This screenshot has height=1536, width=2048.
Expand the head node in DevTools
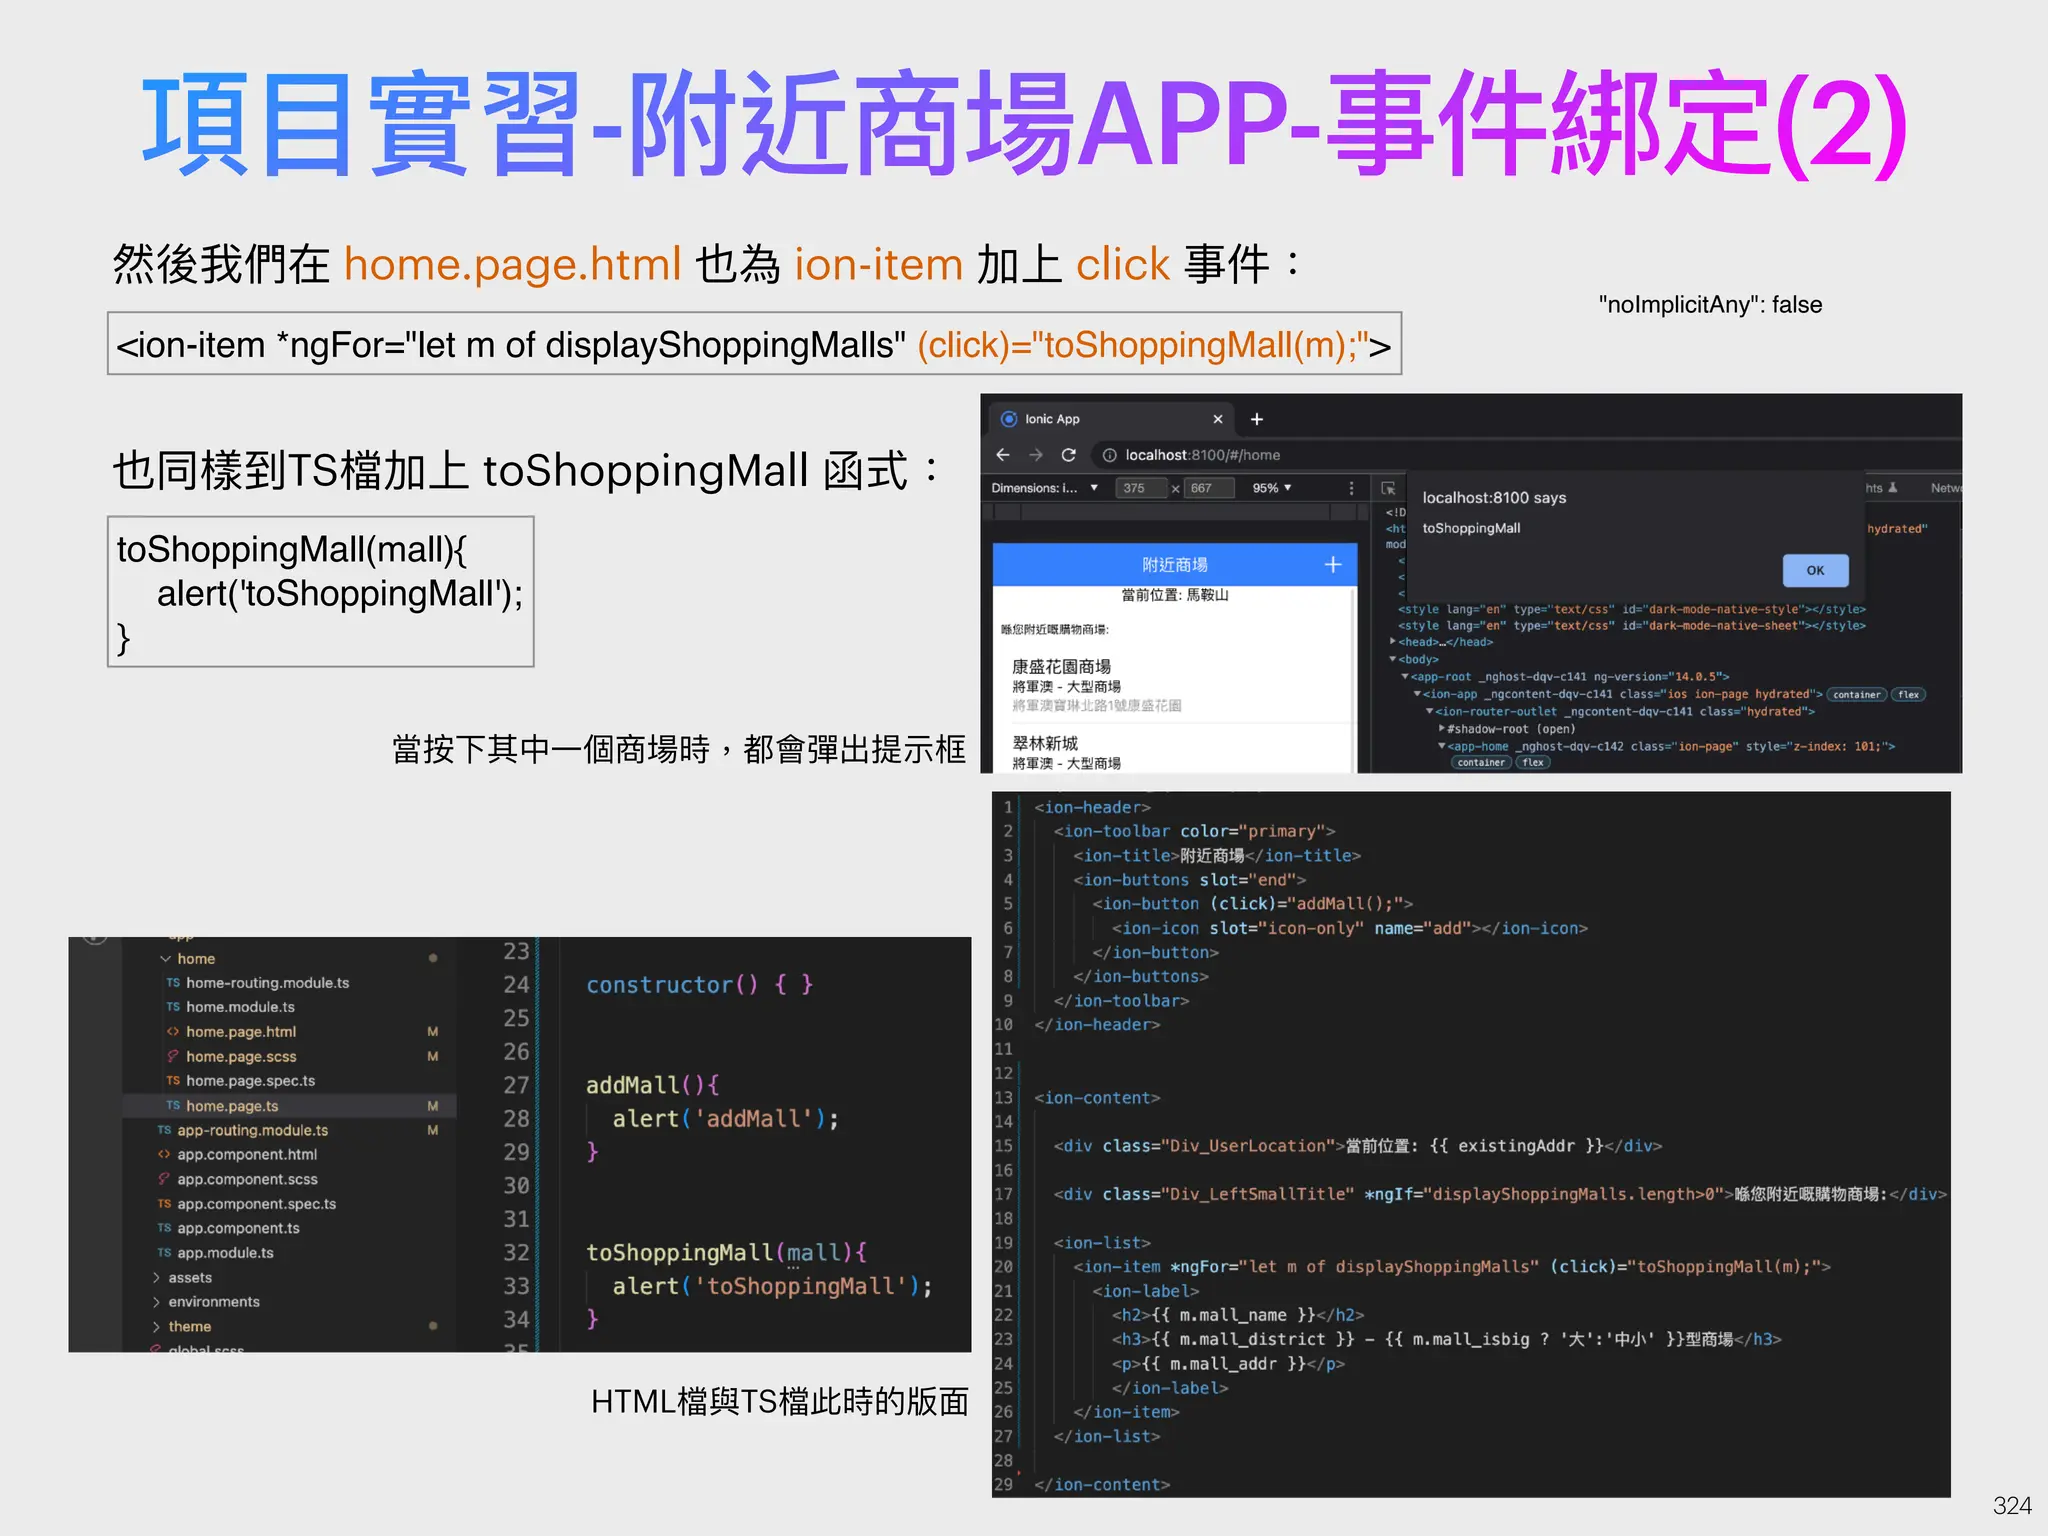(1393, 642)
